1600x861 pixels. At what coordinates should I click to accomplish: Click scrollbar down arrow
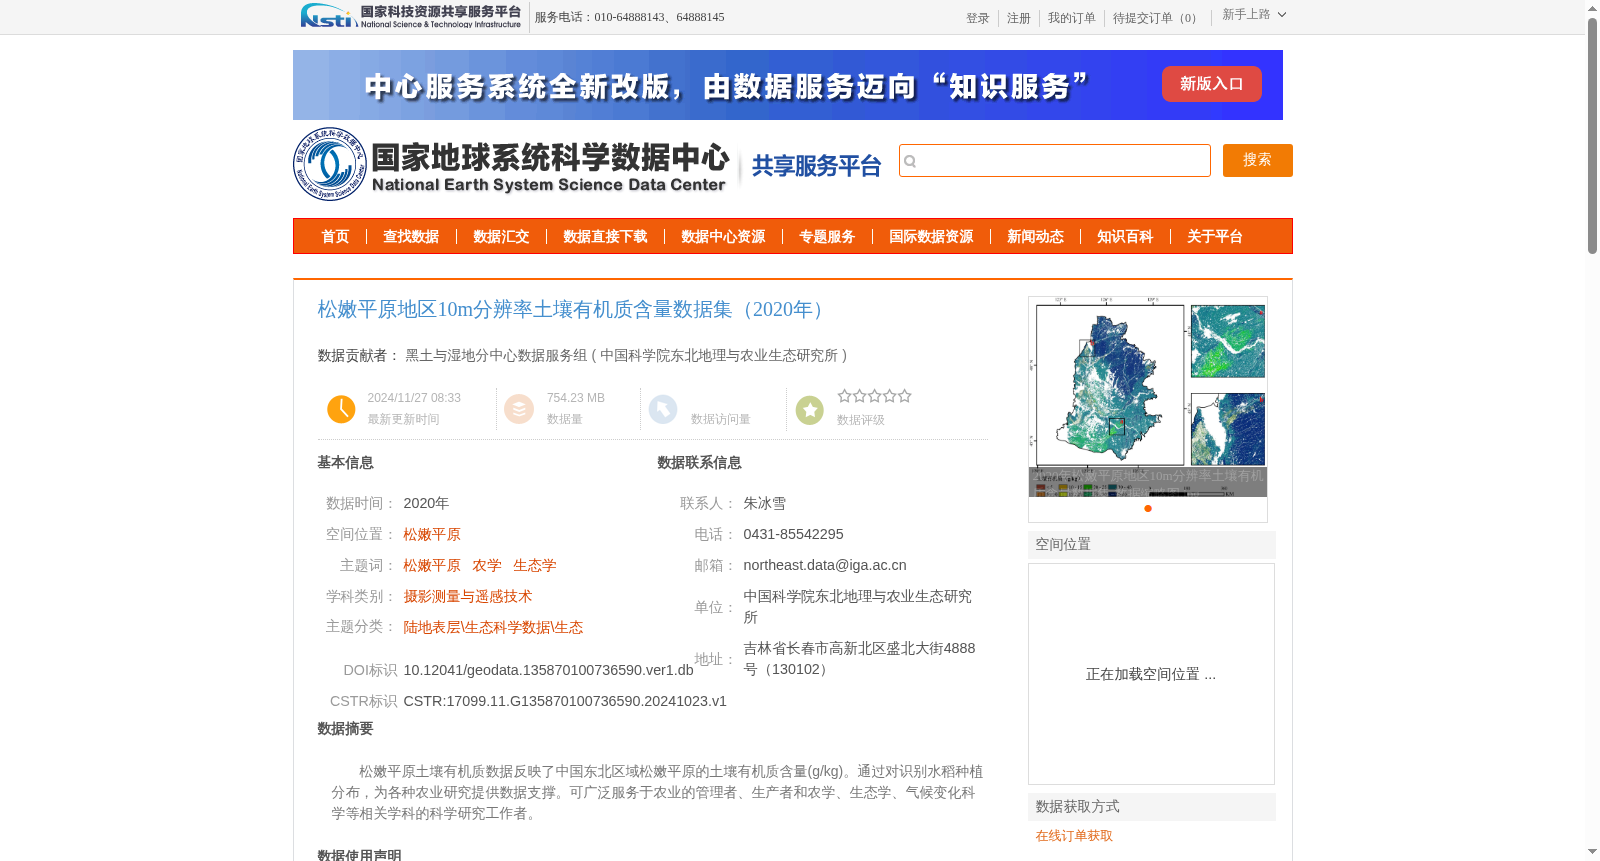[x=1592, y=853]
